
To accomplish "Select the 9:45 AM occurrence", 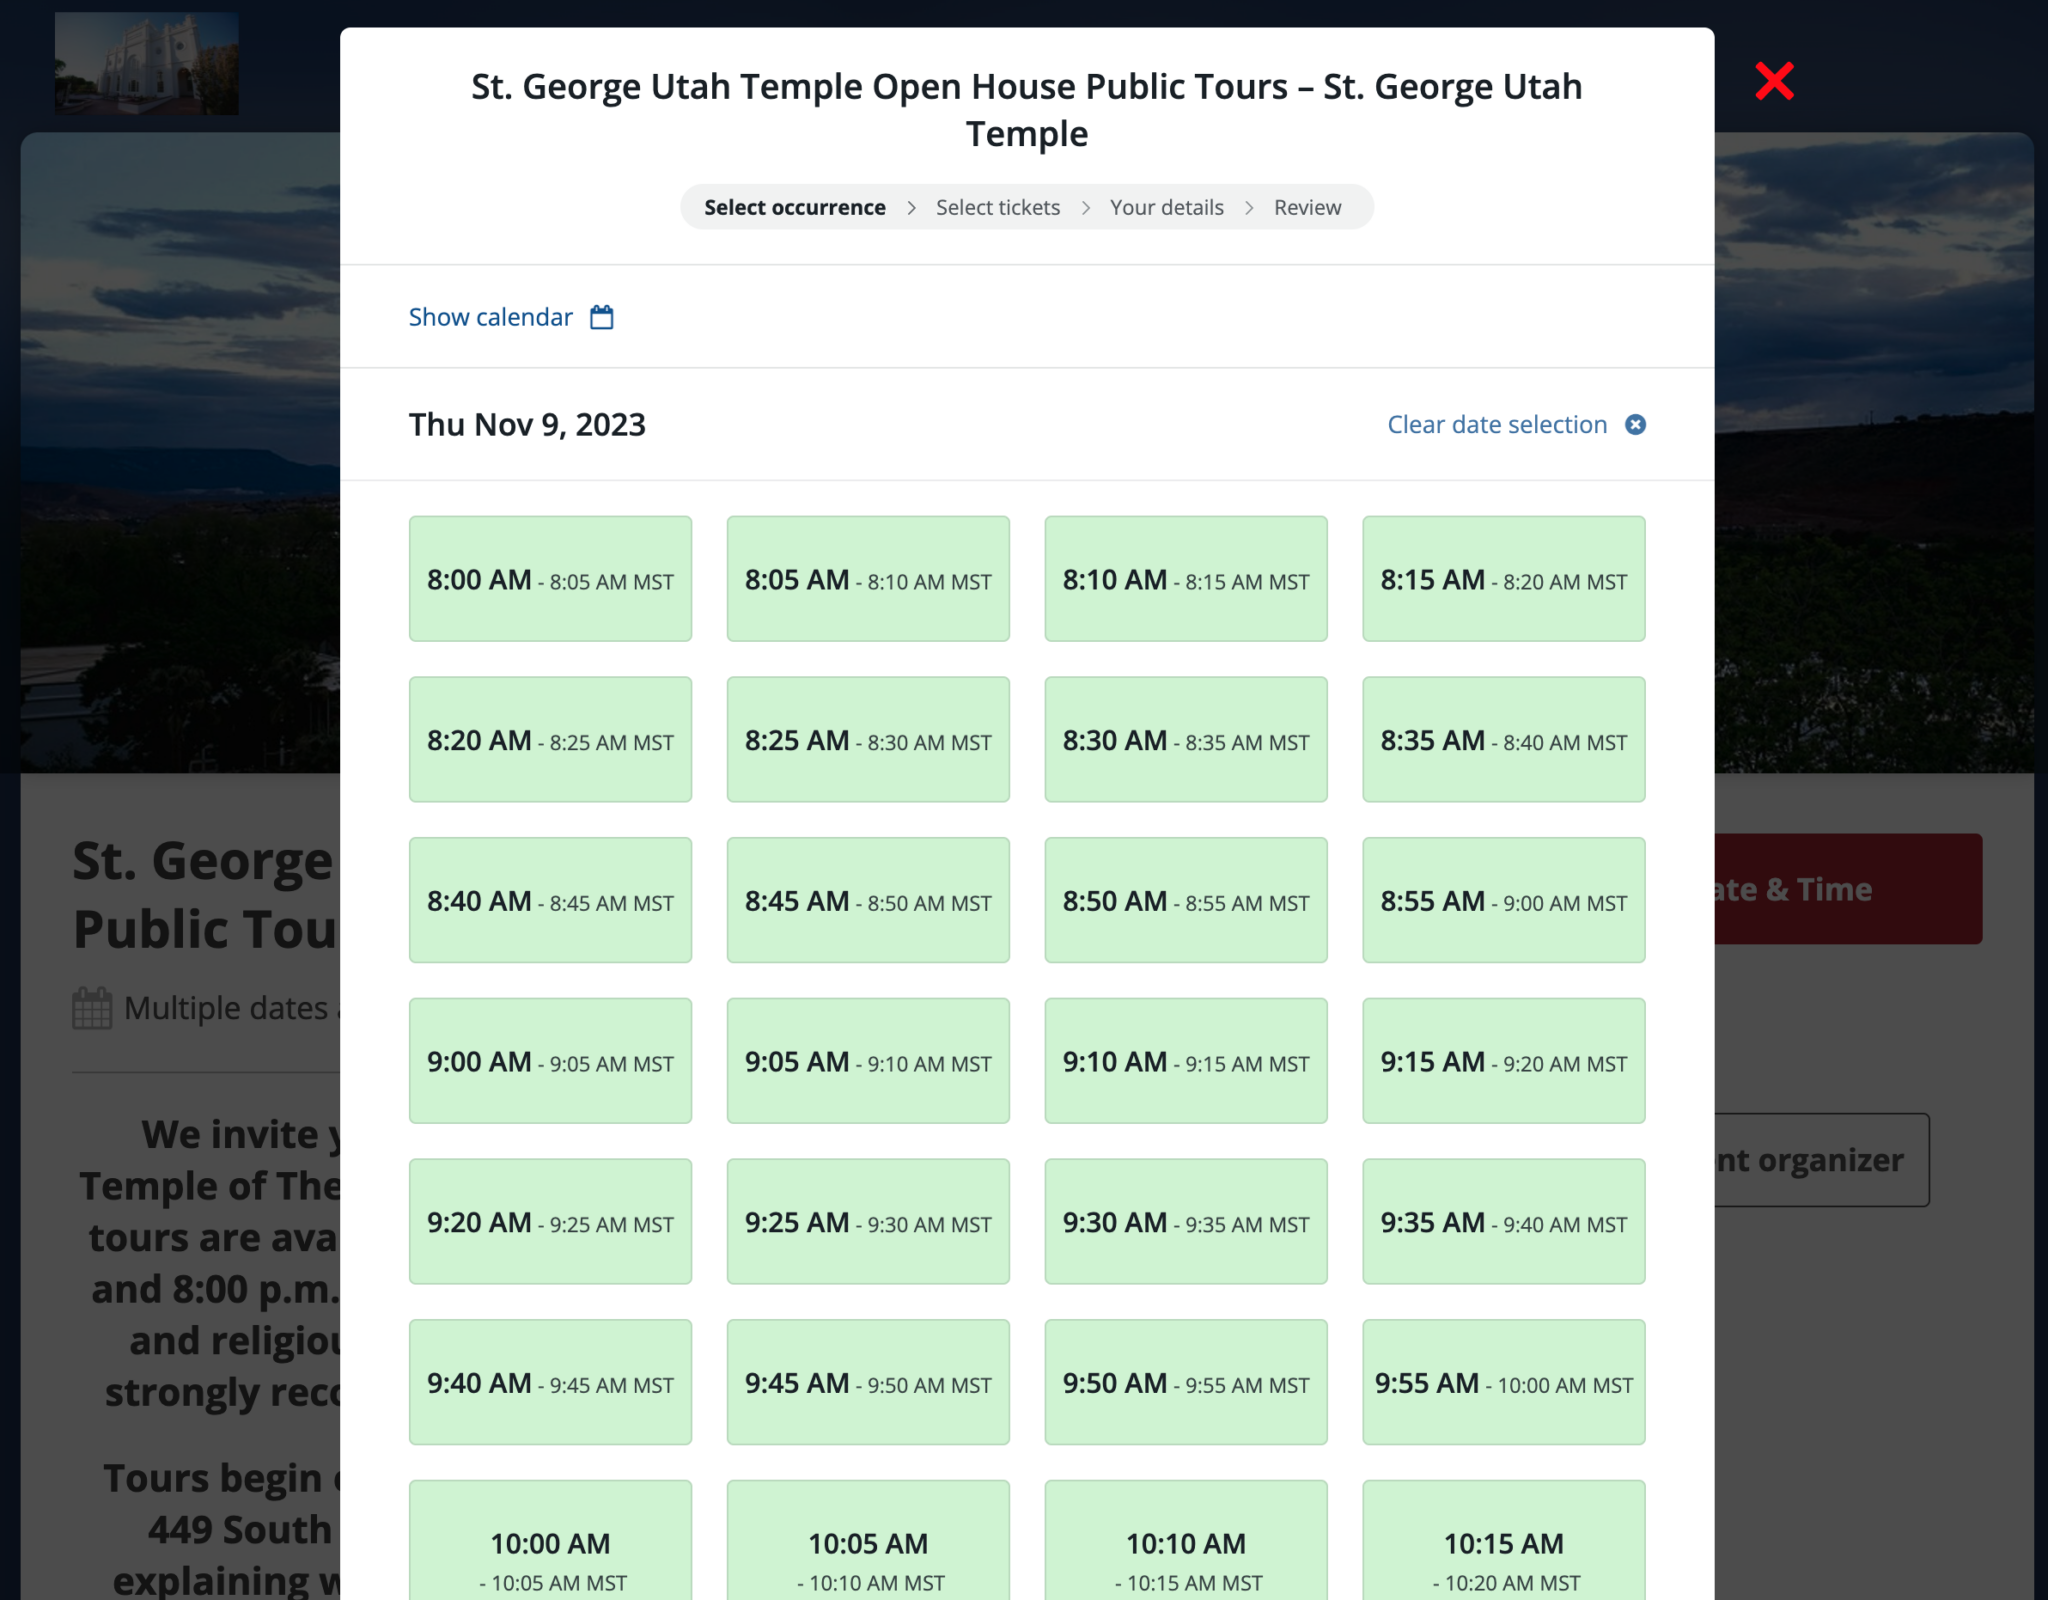I will [x=868, y=1382].
